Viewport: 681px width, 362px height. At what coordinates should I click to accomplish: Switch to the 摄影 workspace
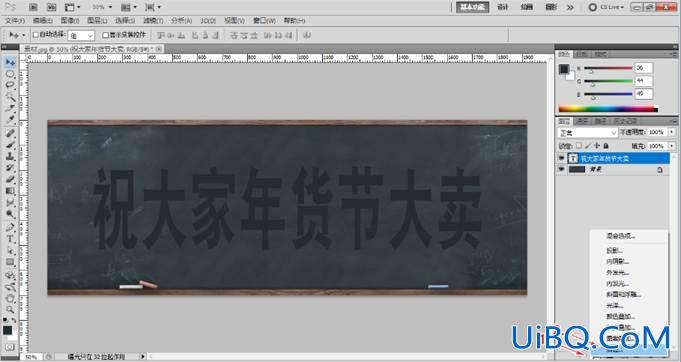point(551,7)
